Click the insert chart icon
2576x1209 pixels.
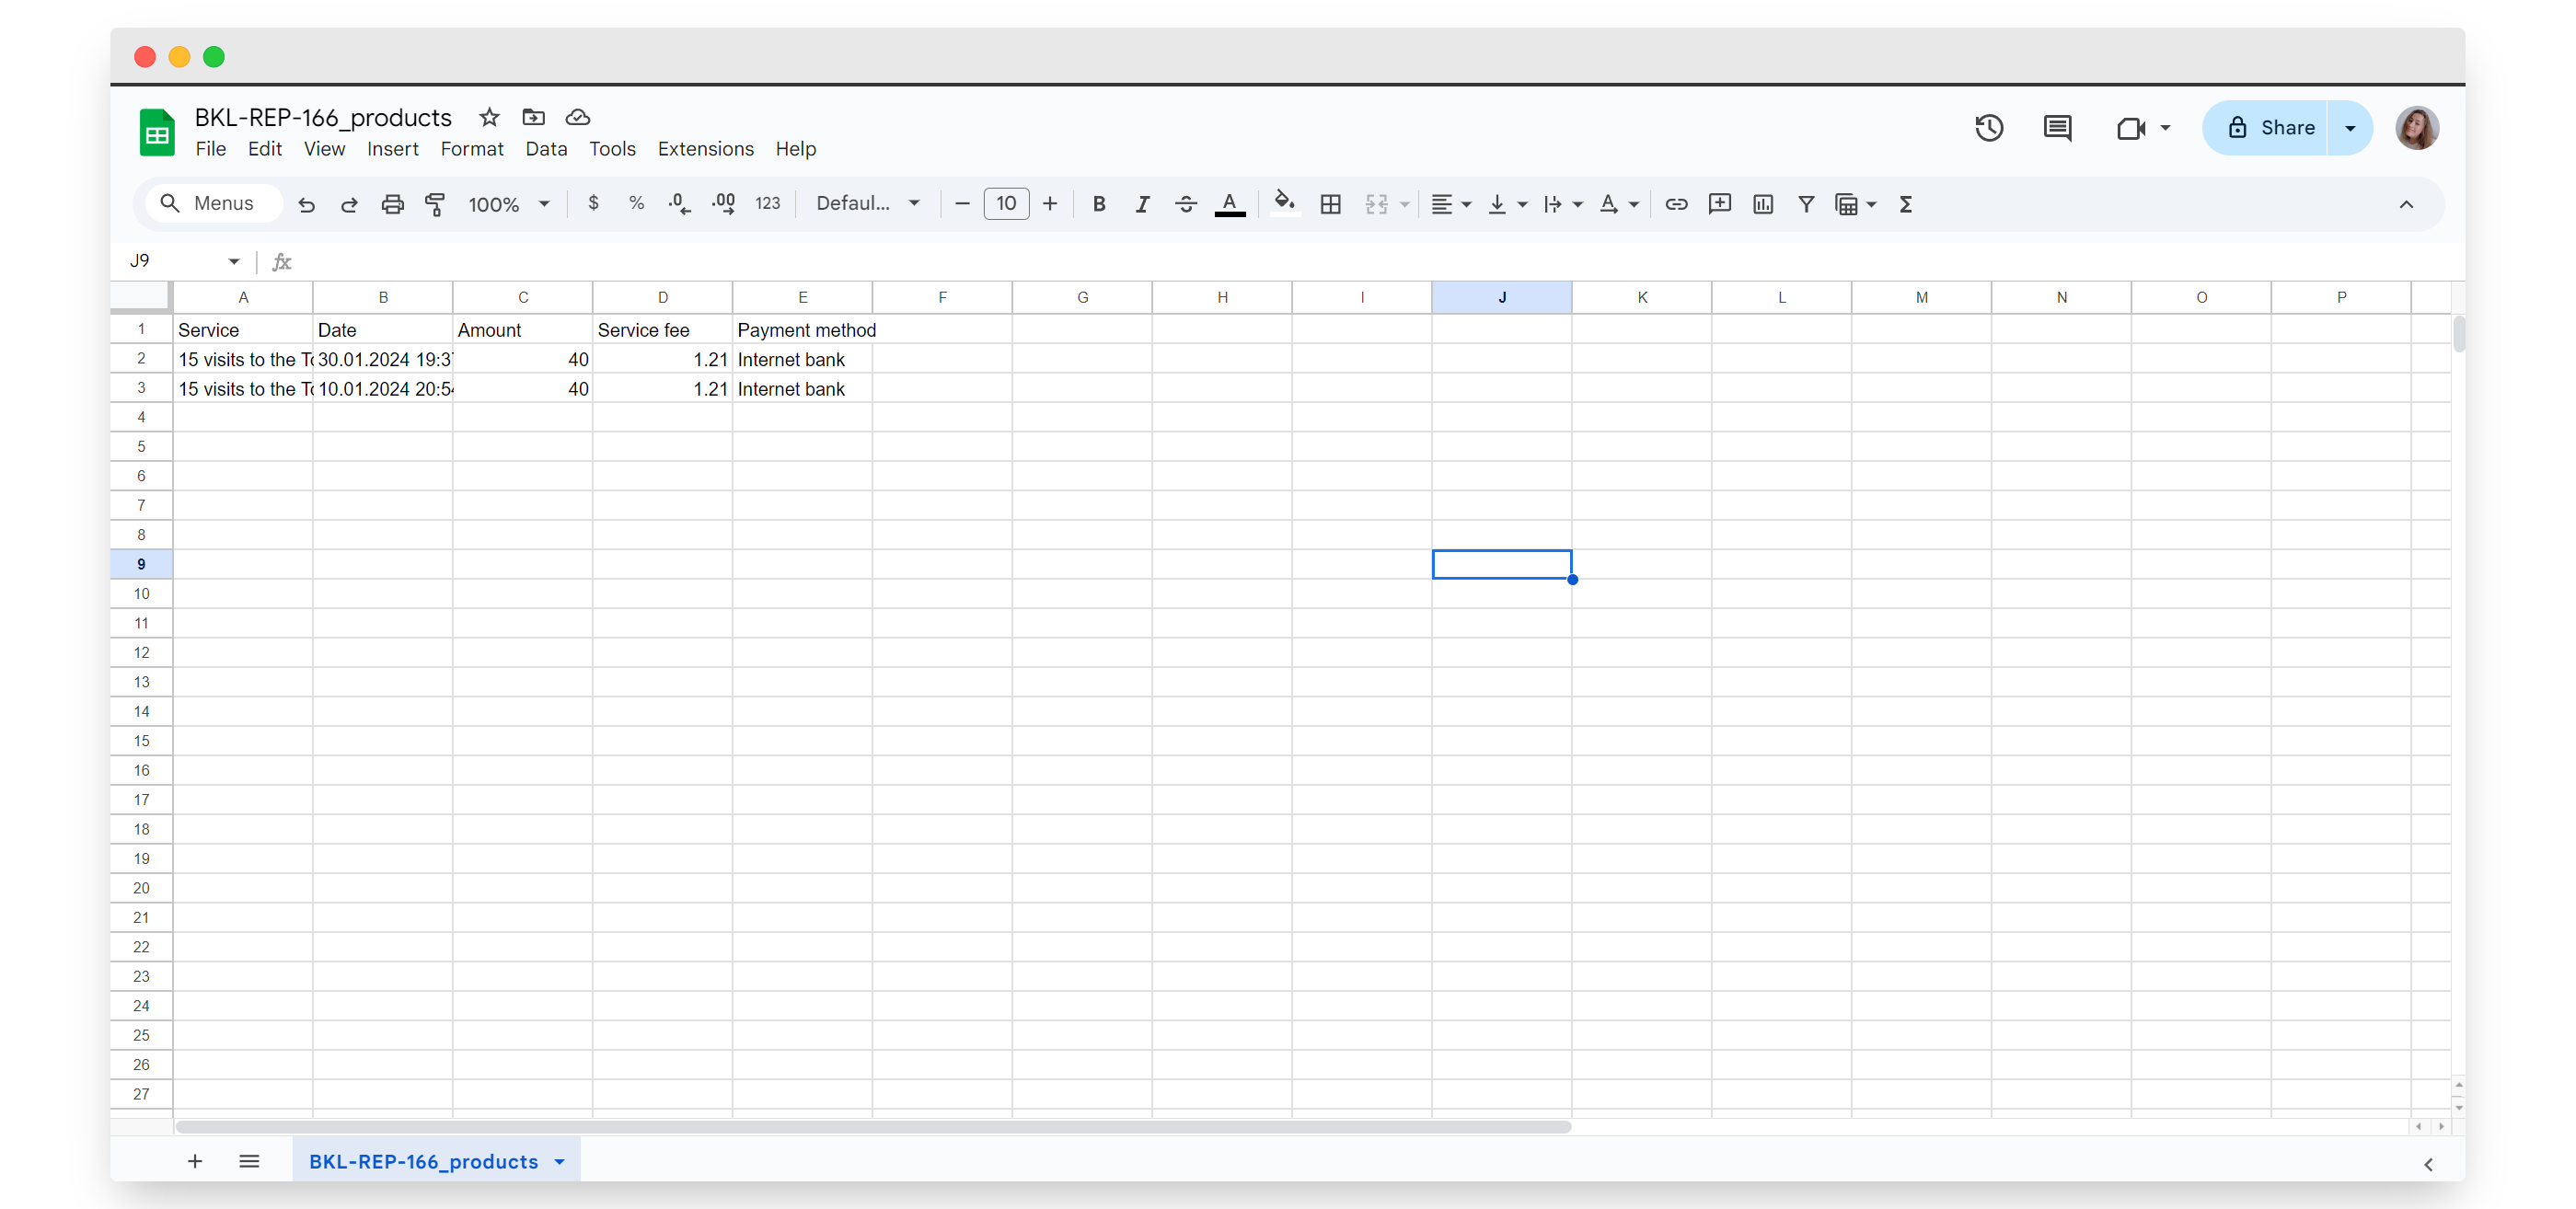tap(1762, 204)
